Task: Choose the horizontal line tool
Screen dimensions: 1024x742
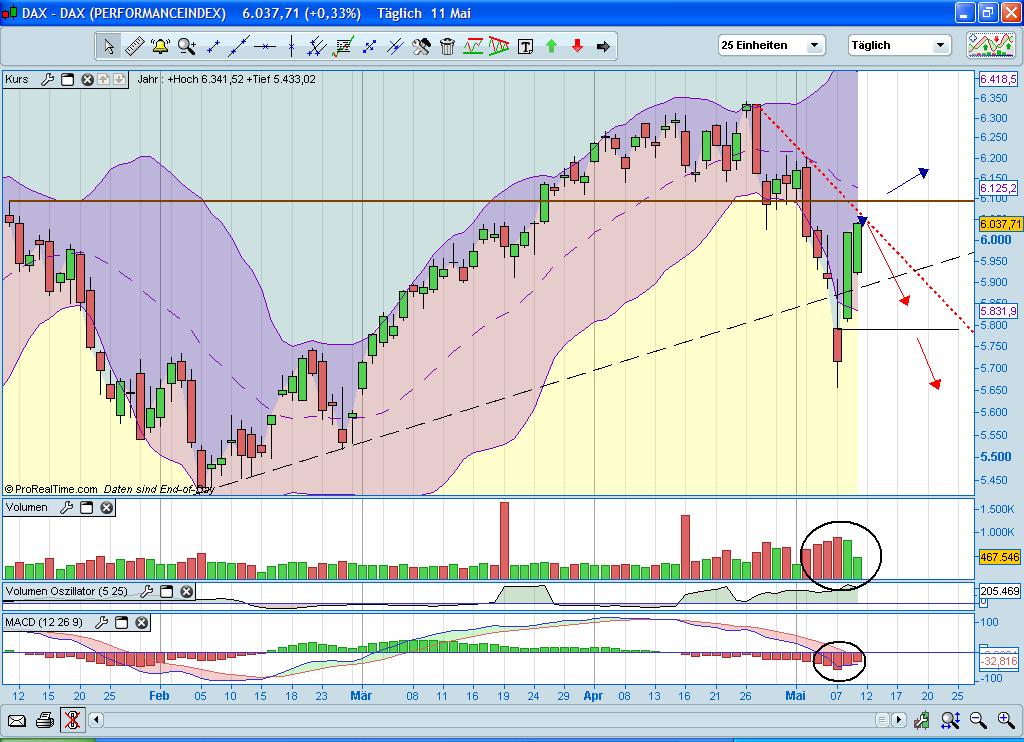Action: point(265,46)
